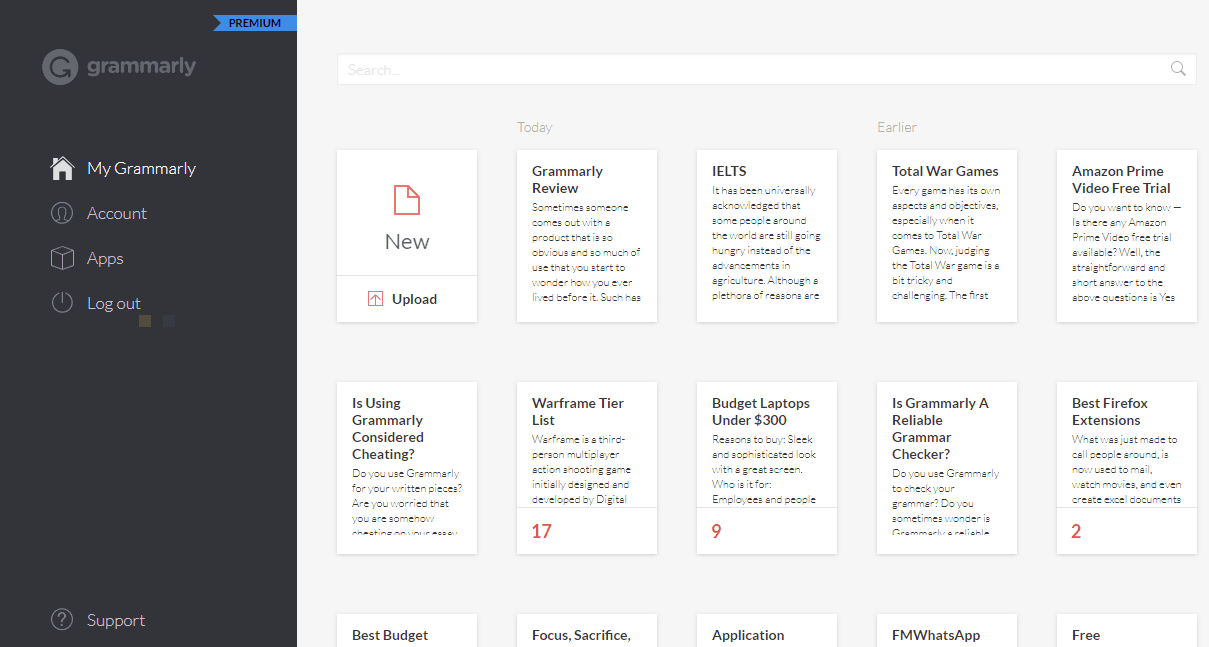Open Is Grammarly A Reliable Grammar Checker
Viewport: 1209px width, 647px height.
tap(947, 468)
